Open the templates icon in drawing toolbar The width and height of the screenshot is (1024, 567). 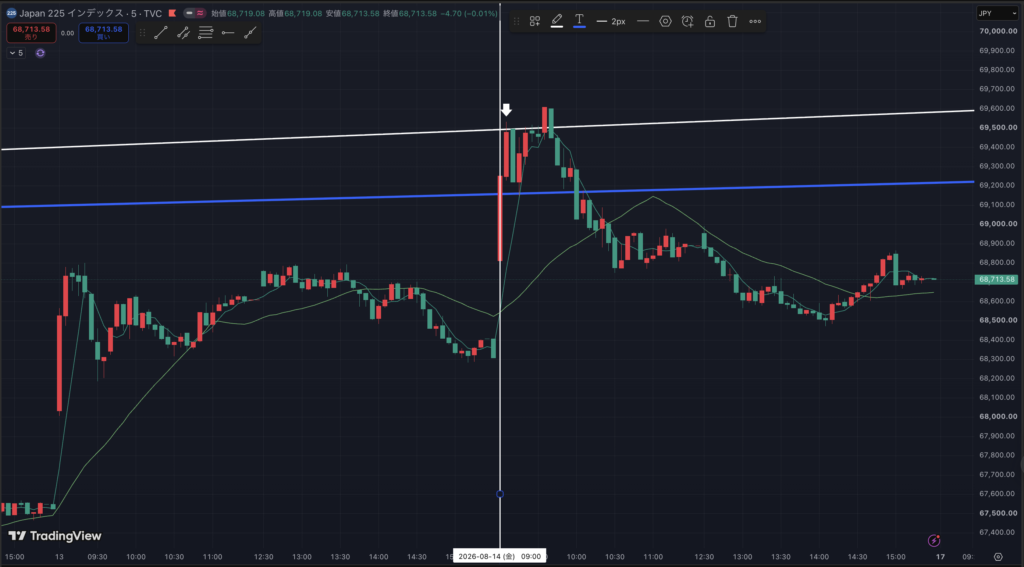534,22
